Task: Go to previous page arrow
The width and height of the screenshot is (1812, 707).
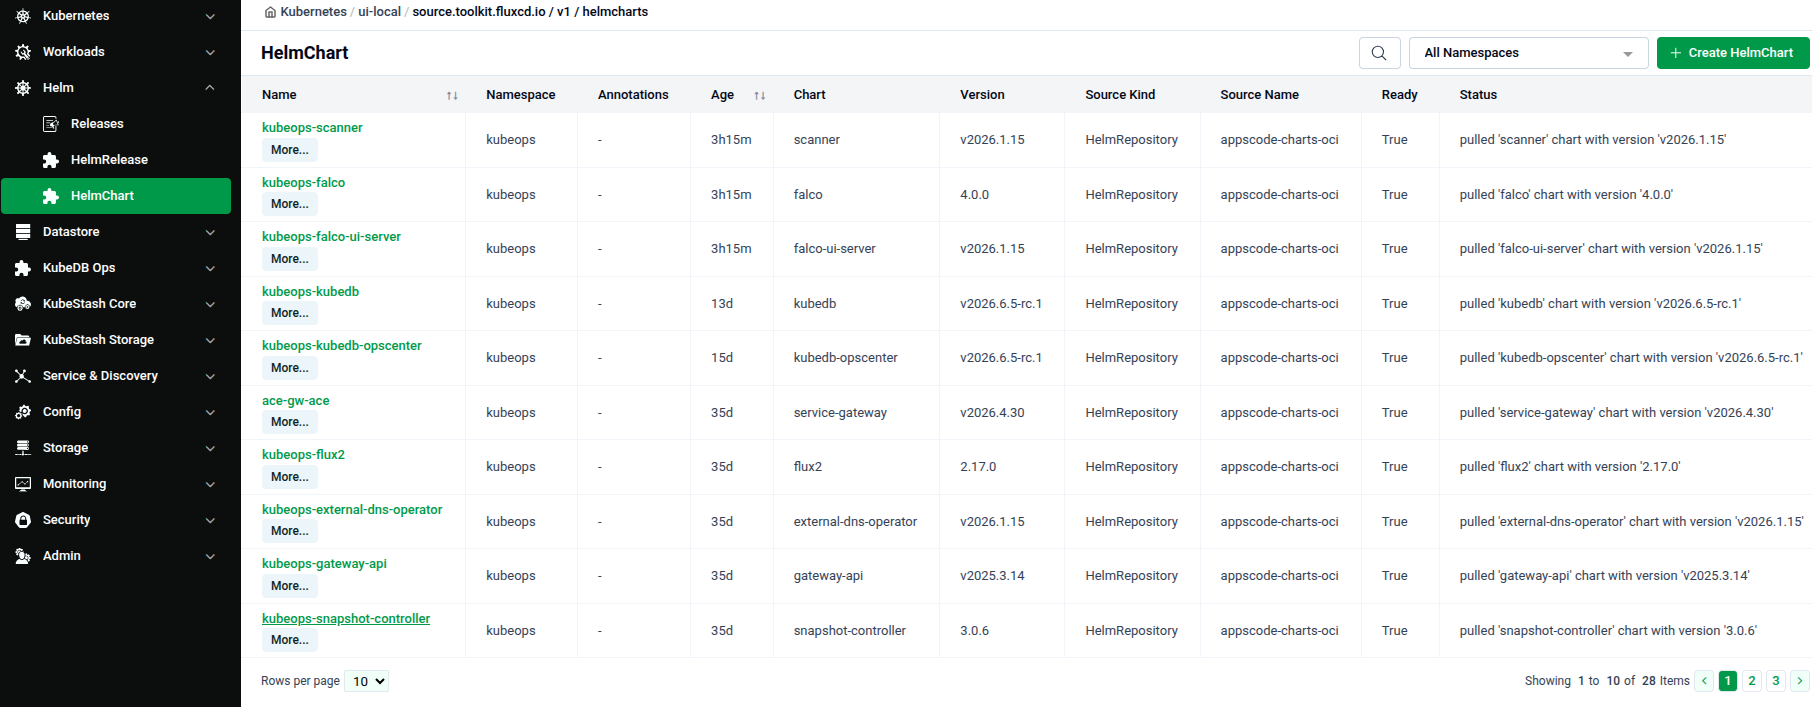Action: [1704, 681]
